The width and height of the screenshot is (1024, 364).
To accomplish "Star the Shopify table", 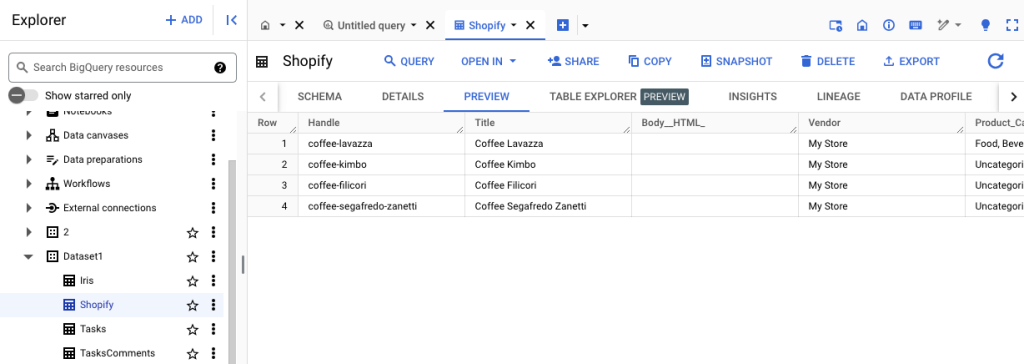I will pos(192,305).
